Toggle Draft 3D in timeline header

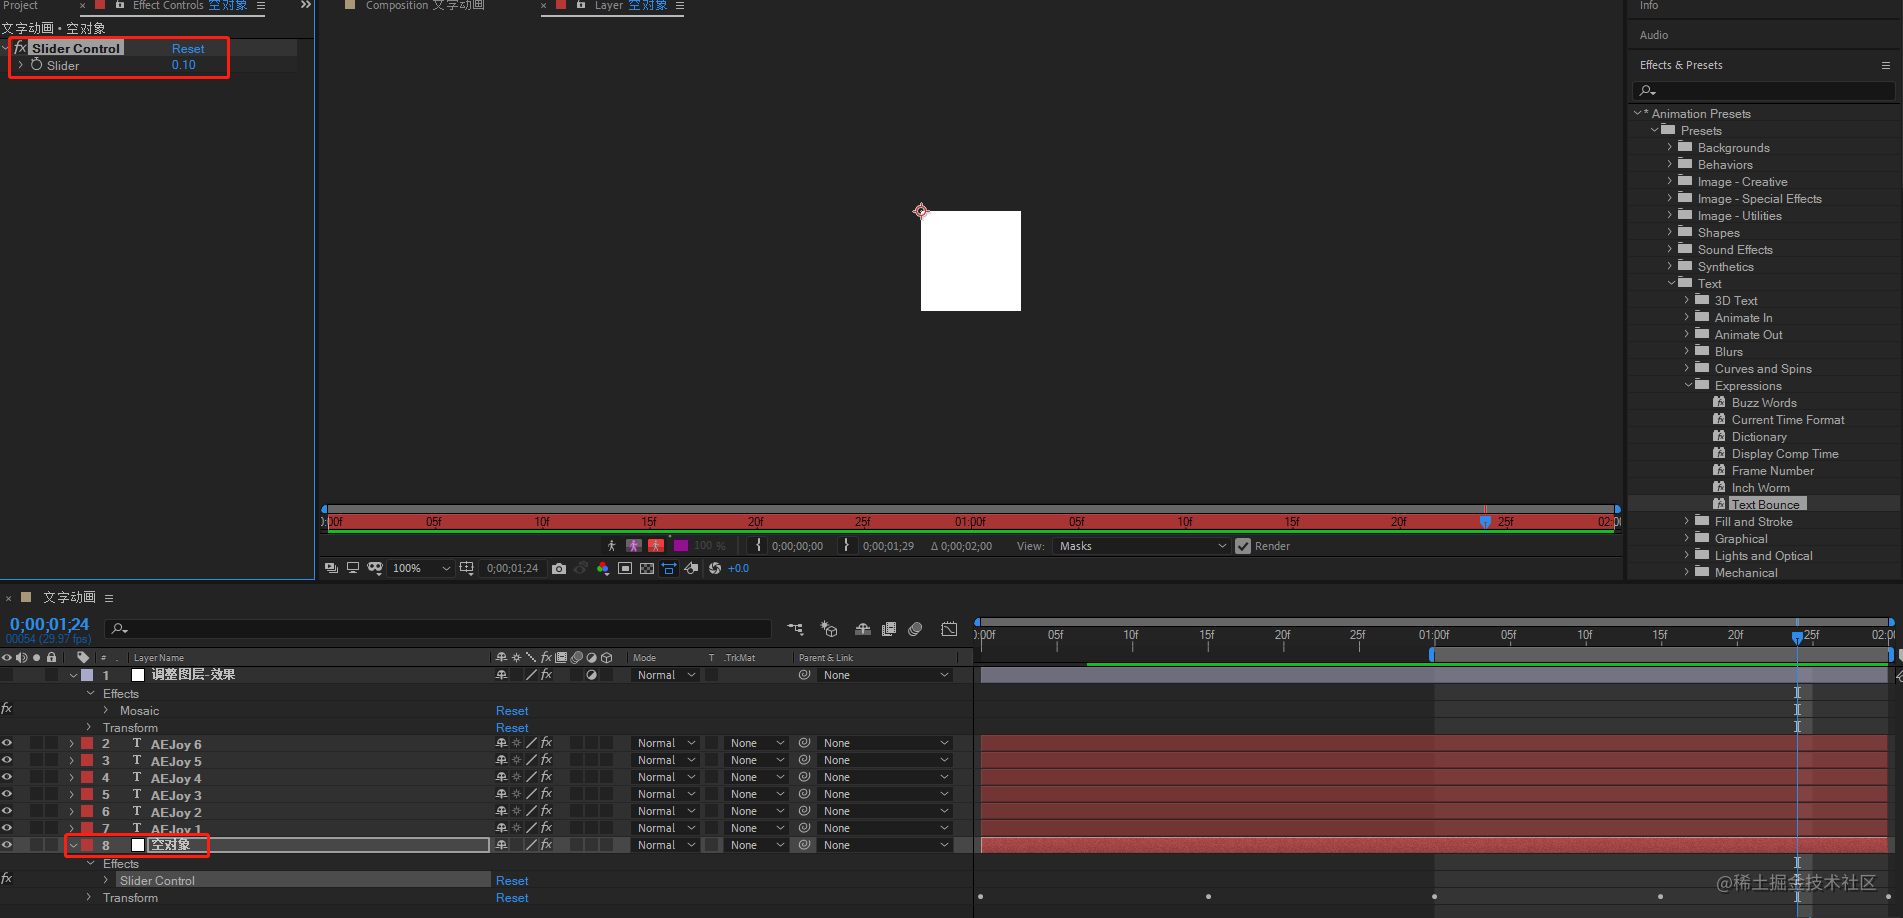click(829, 629)
